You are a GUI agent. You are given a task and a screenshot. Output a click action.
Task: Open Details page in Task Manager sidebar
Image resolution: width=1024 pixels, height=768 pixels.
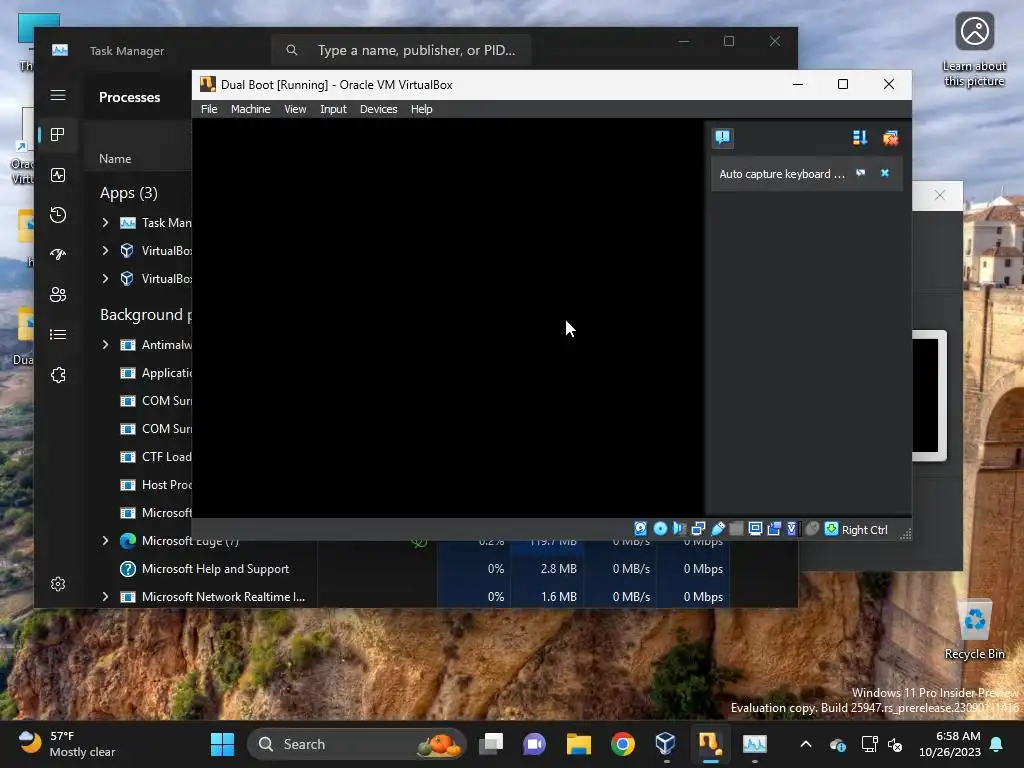[x=57, y=334]
